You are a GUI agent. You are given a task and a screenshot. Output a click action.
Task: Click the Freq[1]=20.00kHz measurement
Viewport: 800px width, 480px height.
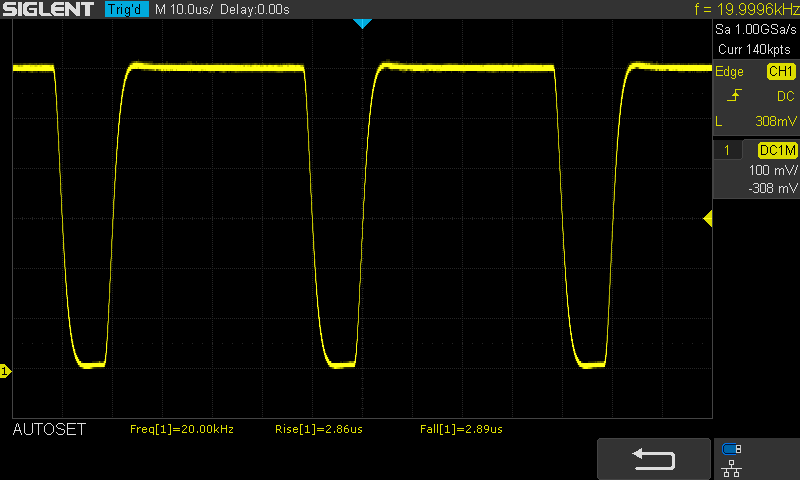coord(182,429)
